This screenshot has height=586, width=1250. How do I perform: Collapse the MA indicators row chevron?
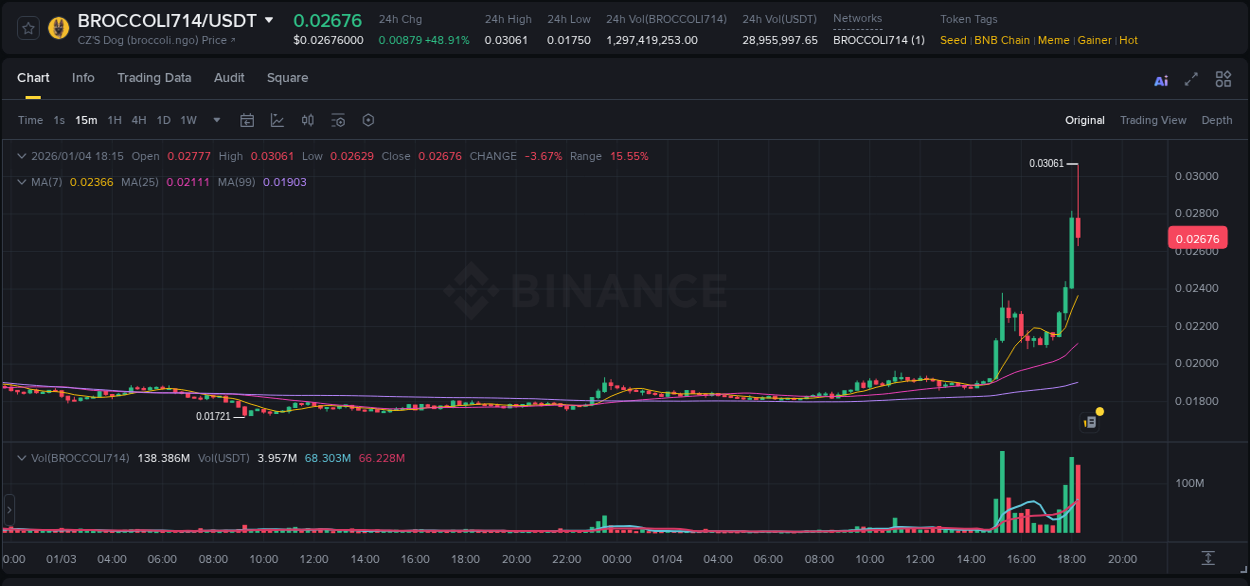click(x=21, y=182)
